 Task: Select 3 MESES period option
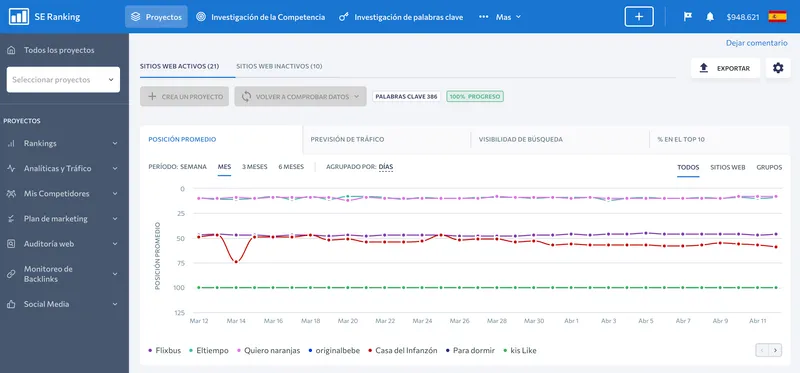click(255, 167)
